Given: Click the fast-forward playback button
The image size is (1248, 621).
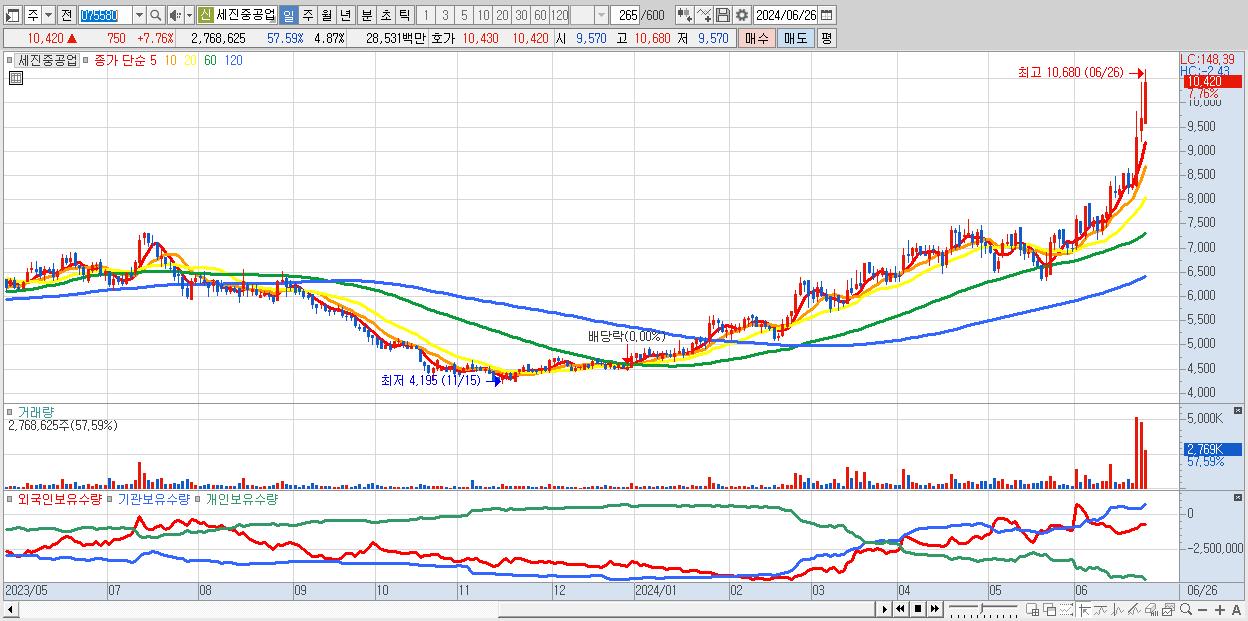Looking at the screenshot, I should pyautogui.click(x=935, y=610).
